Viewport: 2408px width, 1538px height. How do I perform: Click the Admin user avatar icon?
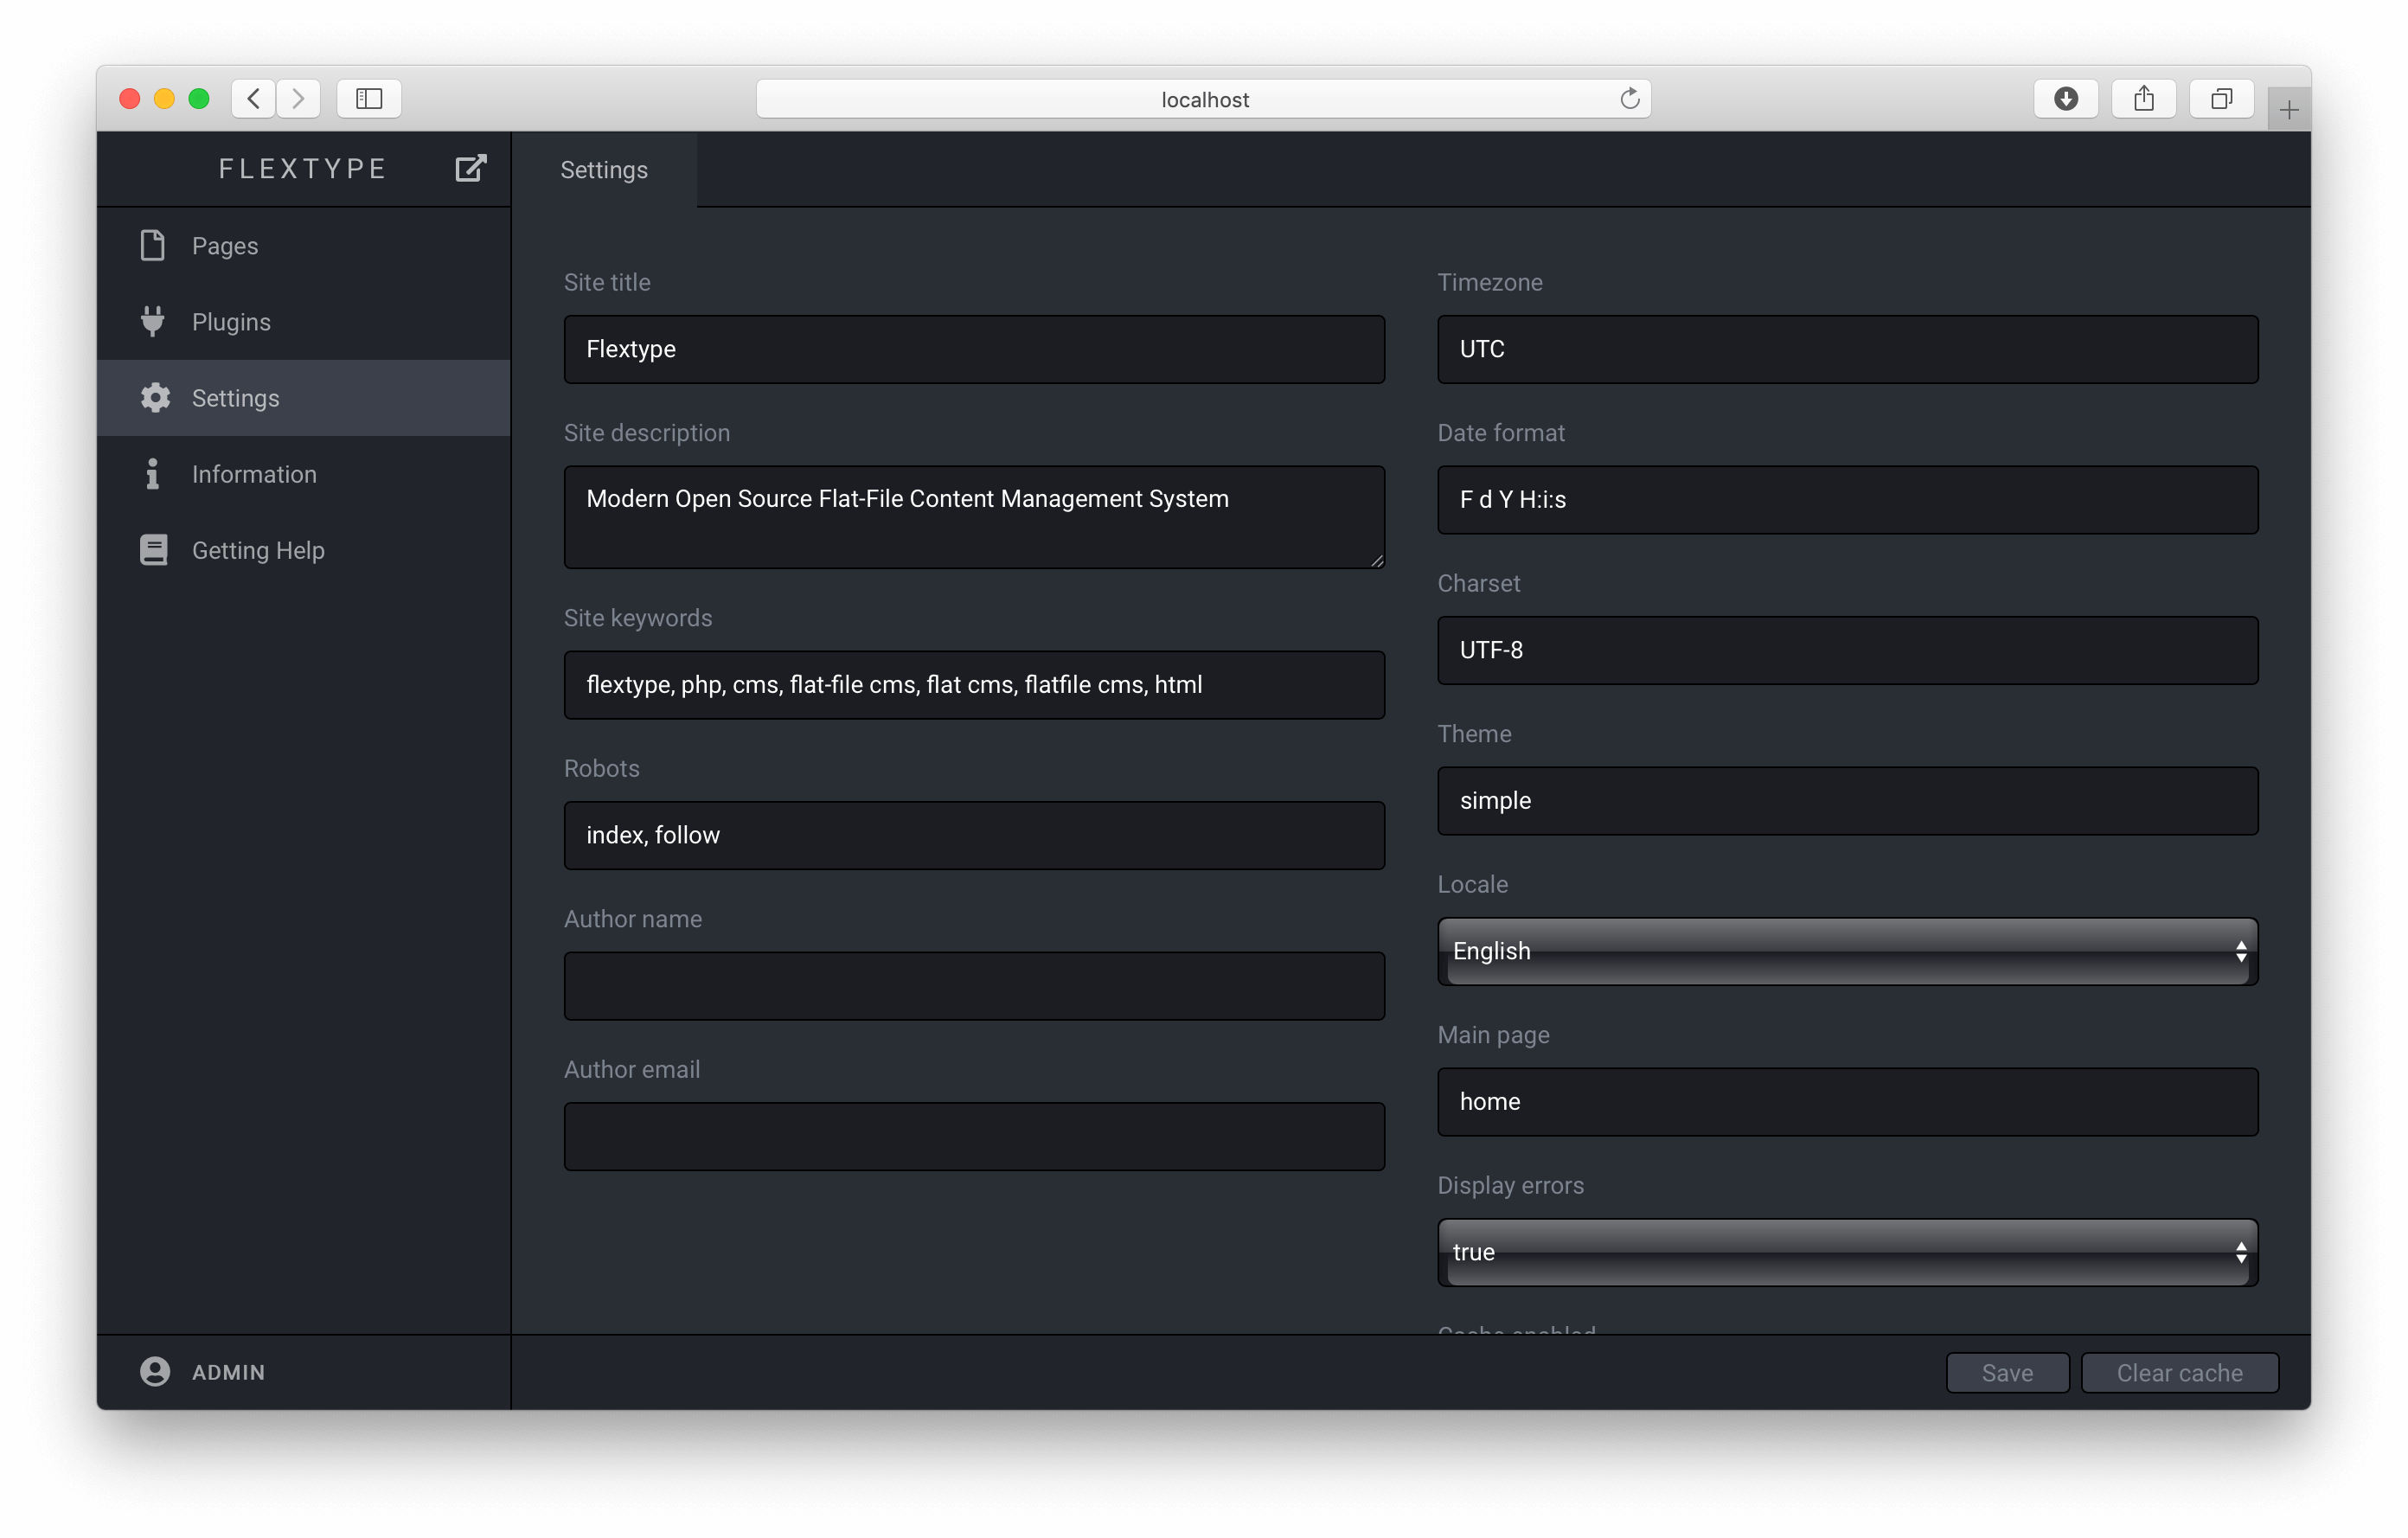pos(155,1371)
